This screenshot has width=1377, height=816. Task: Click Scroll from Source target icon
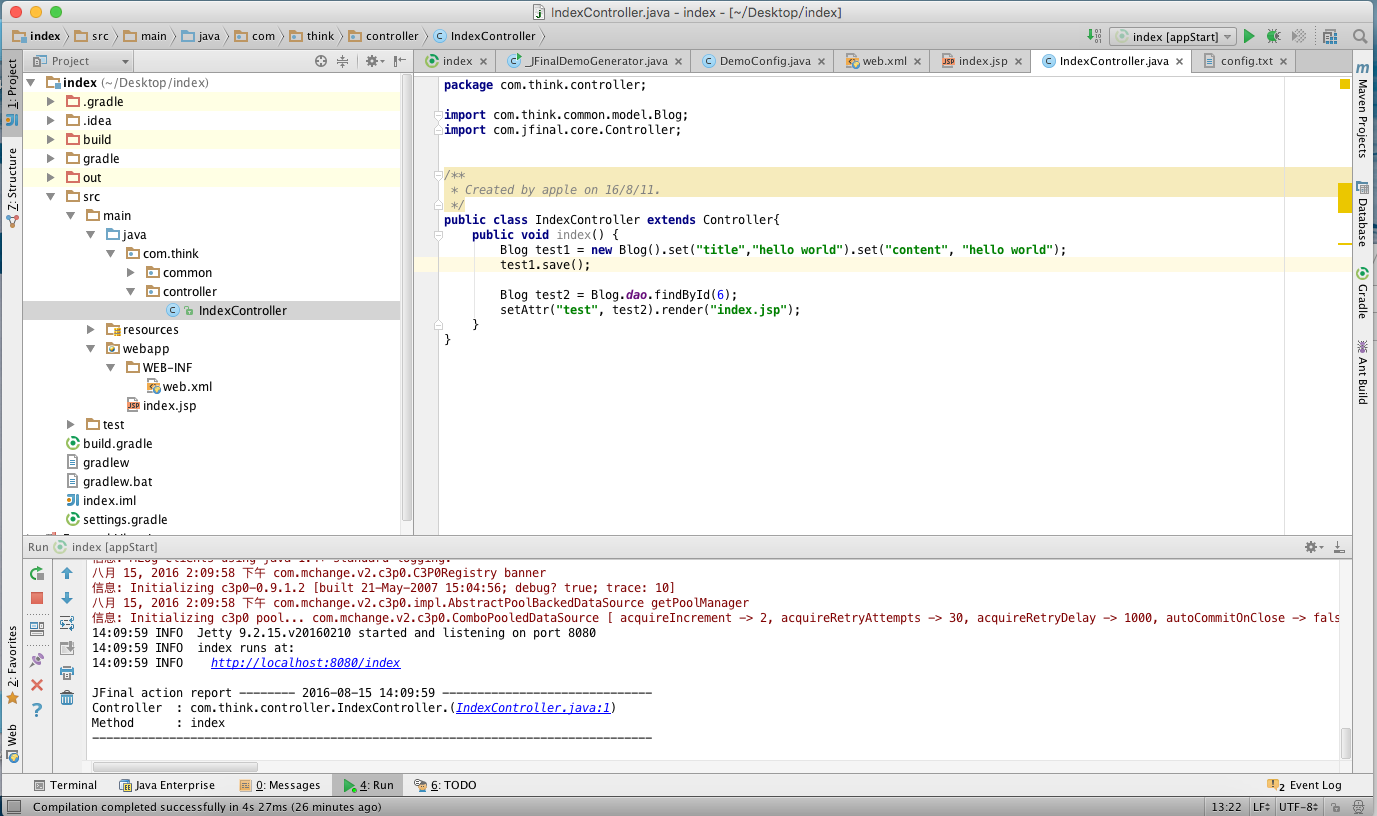(x=321, y=61)
